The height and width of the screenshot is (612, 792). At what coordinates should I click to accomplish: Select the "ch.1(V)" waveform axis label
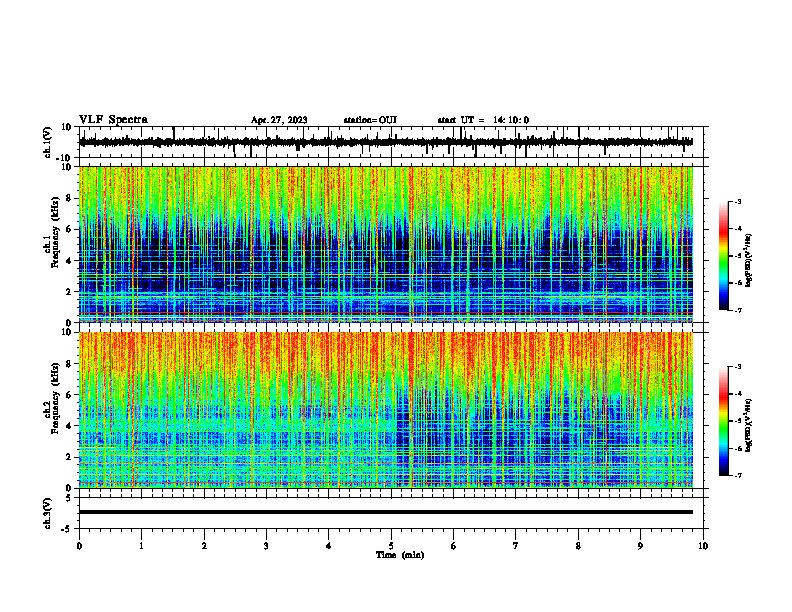point(48,142)
